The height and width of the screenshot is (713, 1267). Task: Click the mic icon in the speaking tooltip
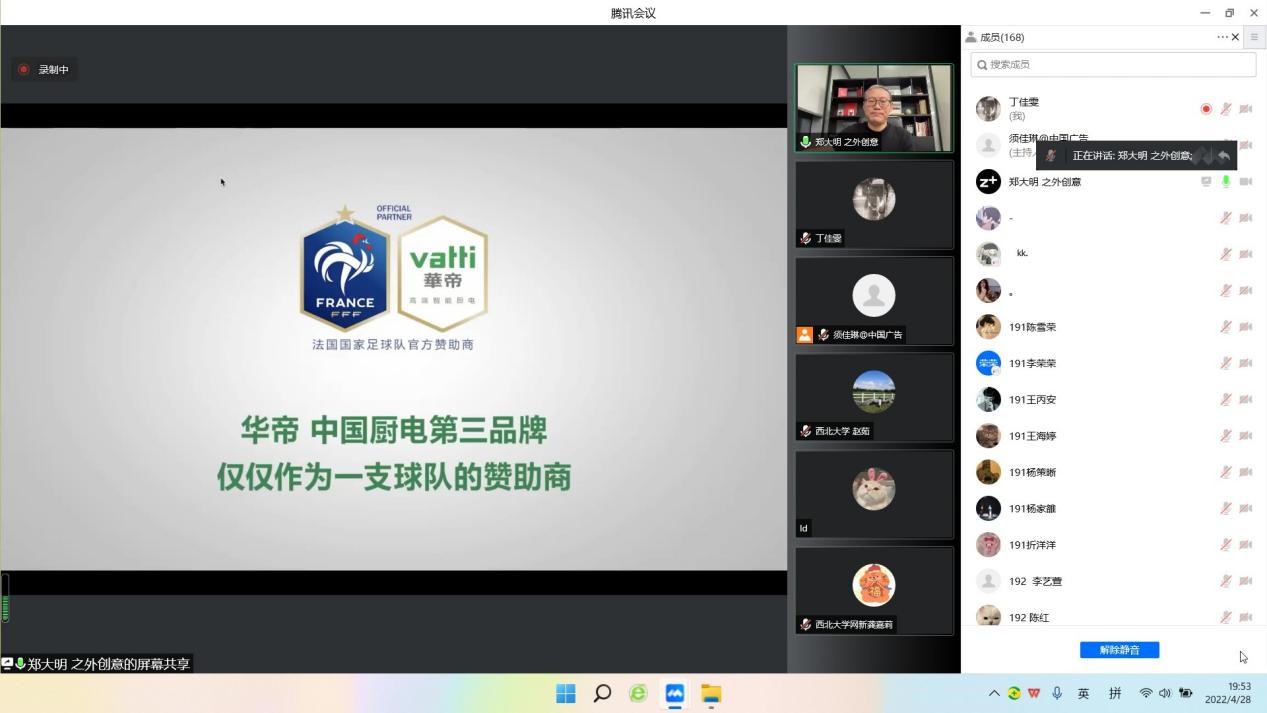[1051, 156]
